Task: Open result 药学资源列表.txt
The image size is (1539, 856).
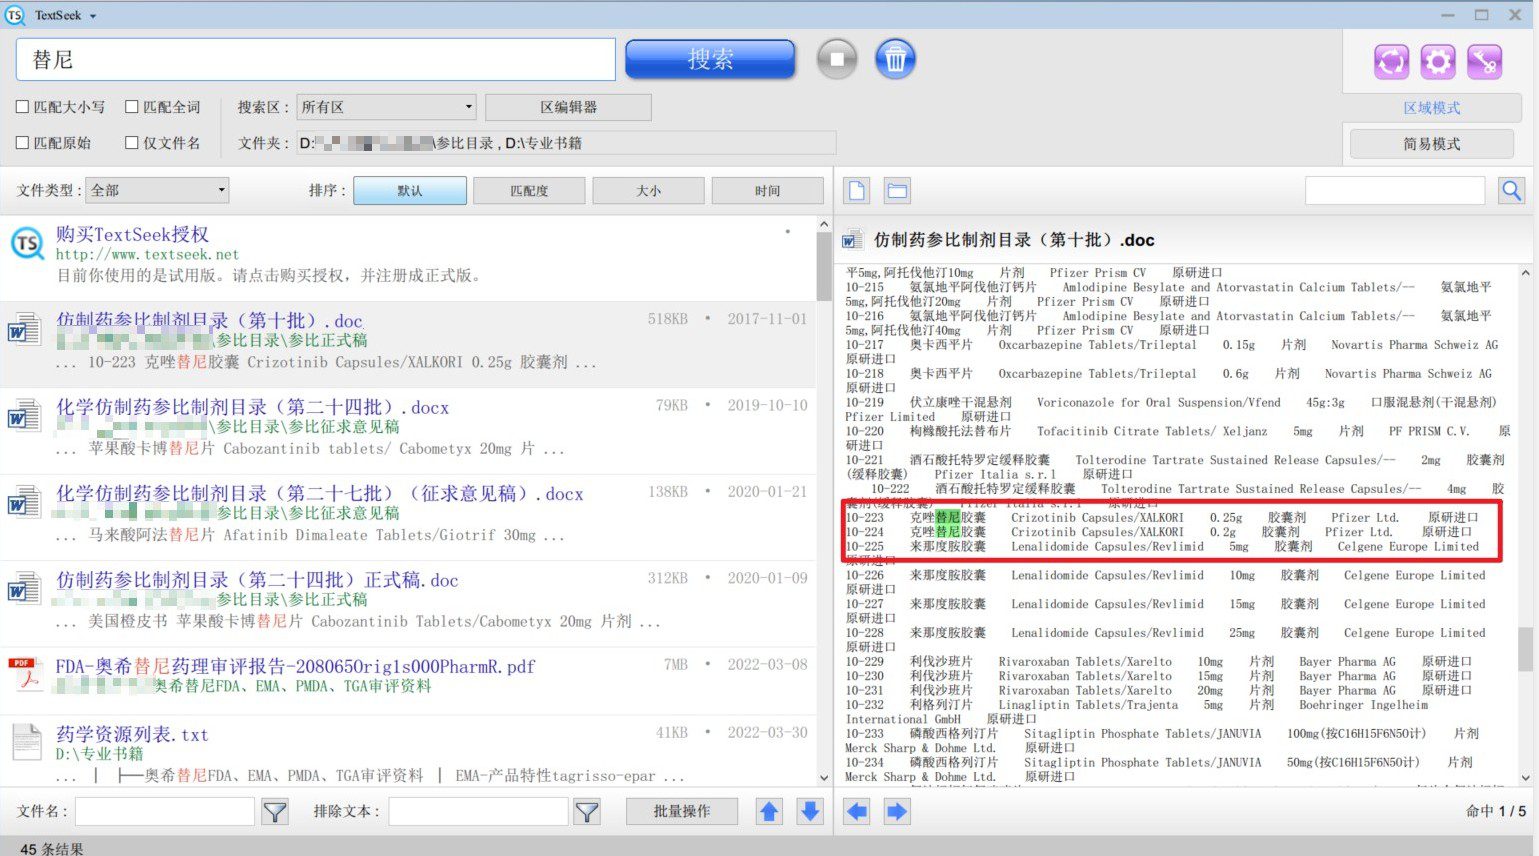Action: (132, 735)
